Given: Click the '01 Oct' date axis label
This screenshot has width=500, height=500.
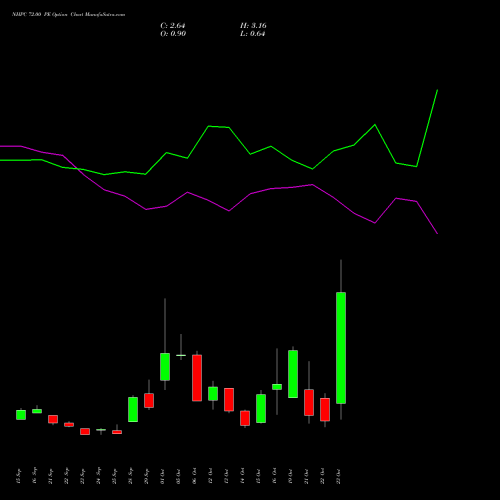Looking at the screenshot, I should coord(162,476).
